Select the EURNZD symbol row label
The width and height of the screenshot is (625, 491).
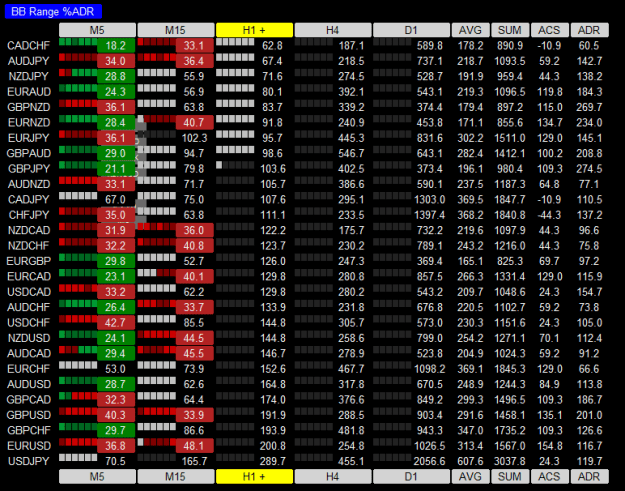click(29, 123)
